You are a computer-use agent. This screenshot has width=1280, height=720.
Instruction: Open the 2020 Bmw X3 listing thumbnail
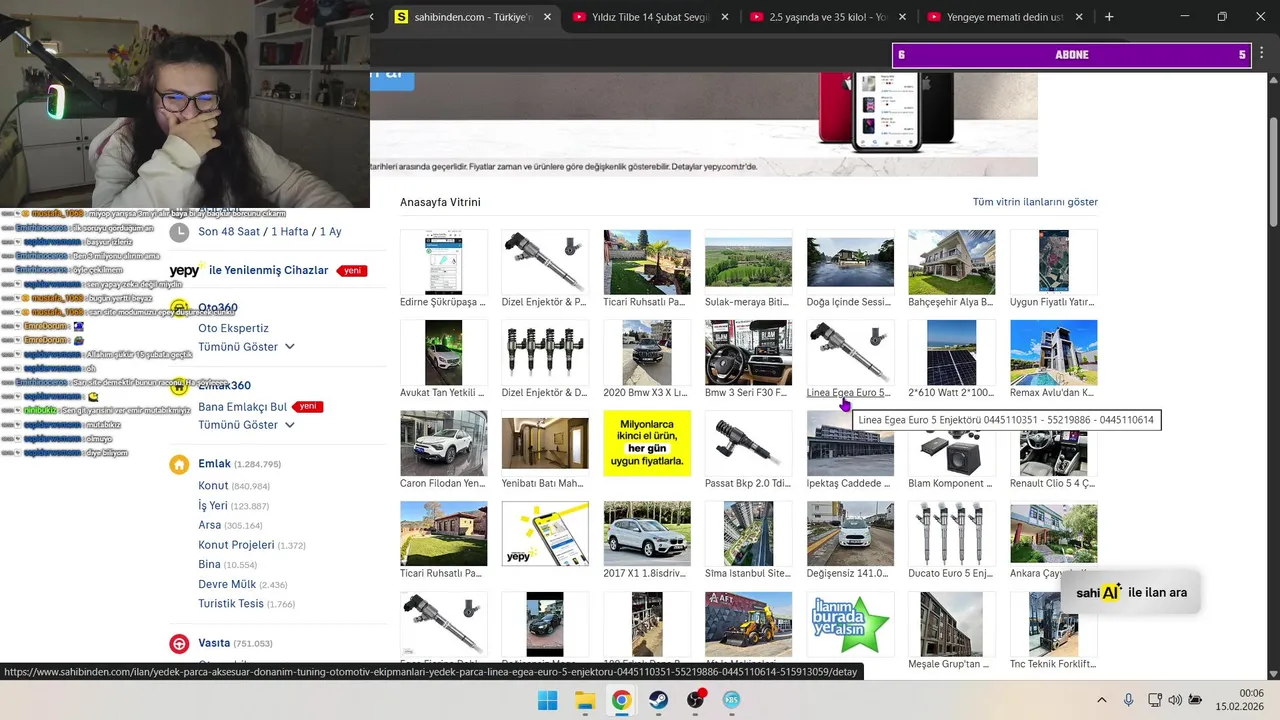647,352
